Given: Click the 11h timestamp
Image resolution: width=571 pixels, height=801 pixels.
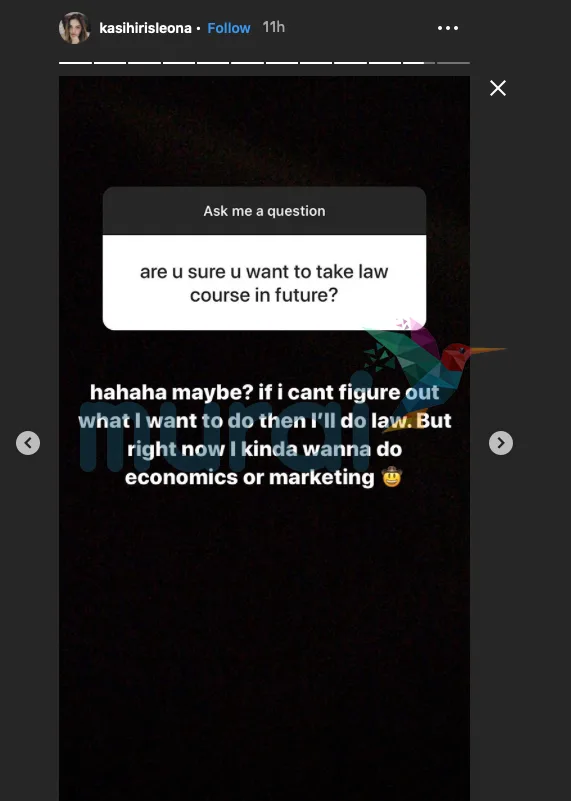Looking at the screenshot, I should (x=274, y=27).
